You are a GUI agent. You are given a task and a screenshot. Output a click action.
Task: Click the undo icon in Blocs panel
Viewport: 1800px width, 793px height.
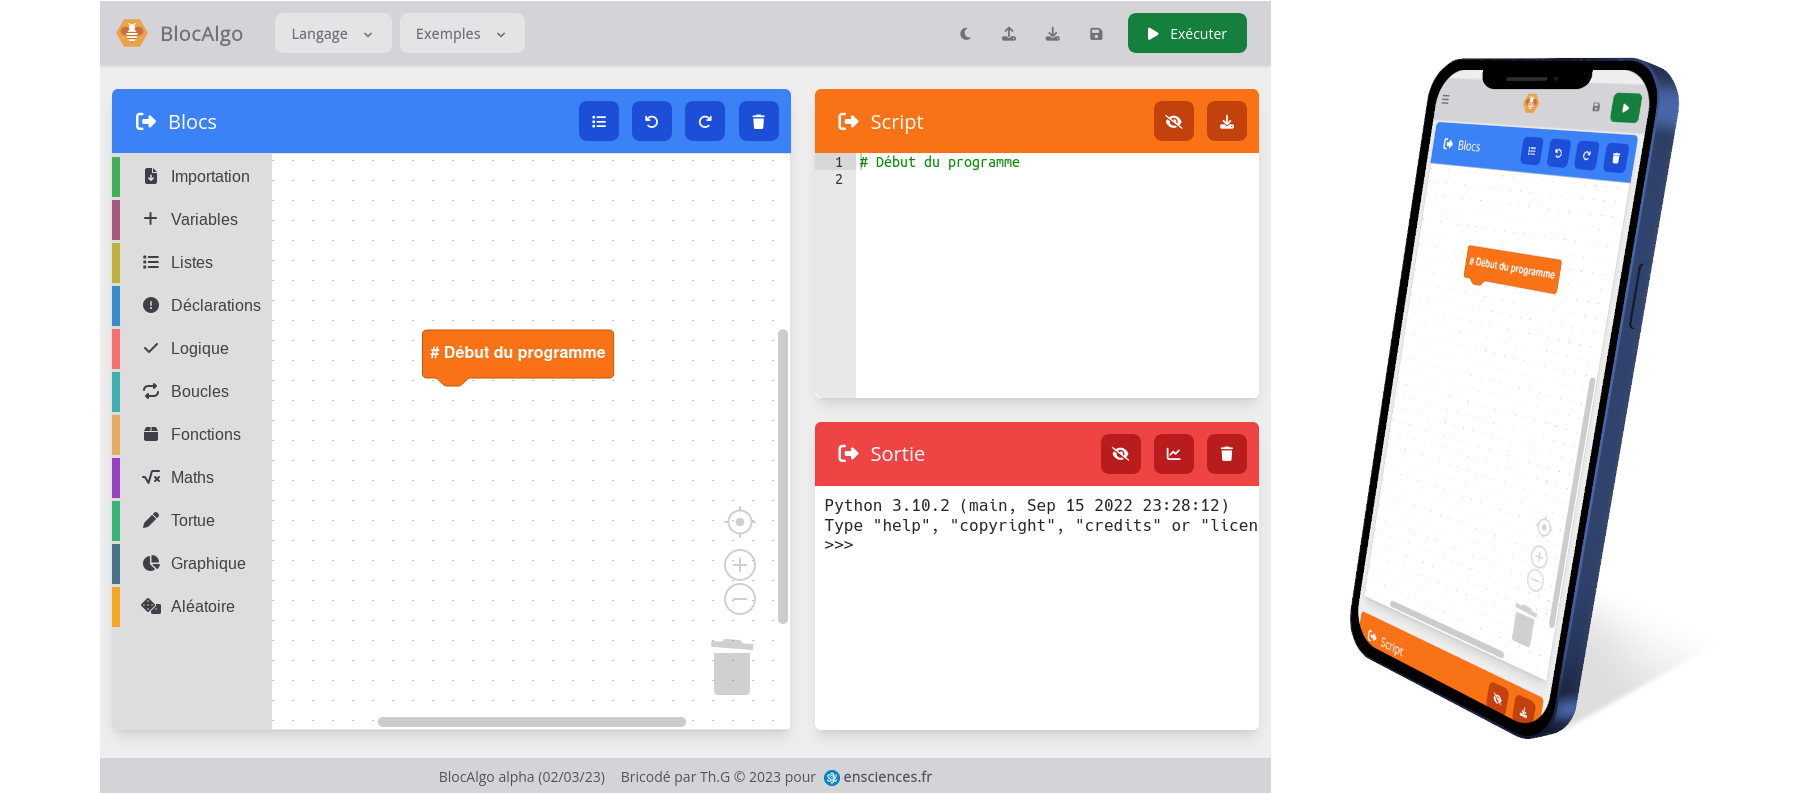point(651,122)
